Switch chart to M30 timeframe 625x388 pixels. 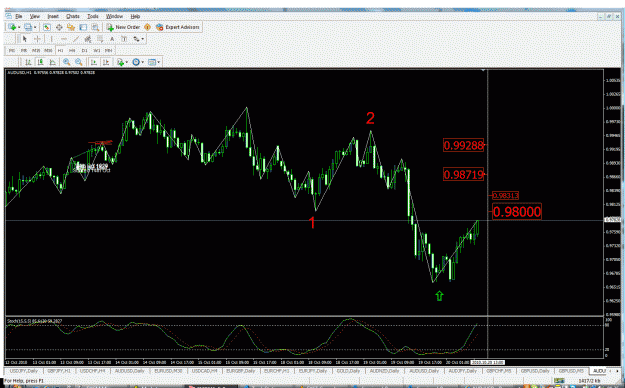click(48, 50)
